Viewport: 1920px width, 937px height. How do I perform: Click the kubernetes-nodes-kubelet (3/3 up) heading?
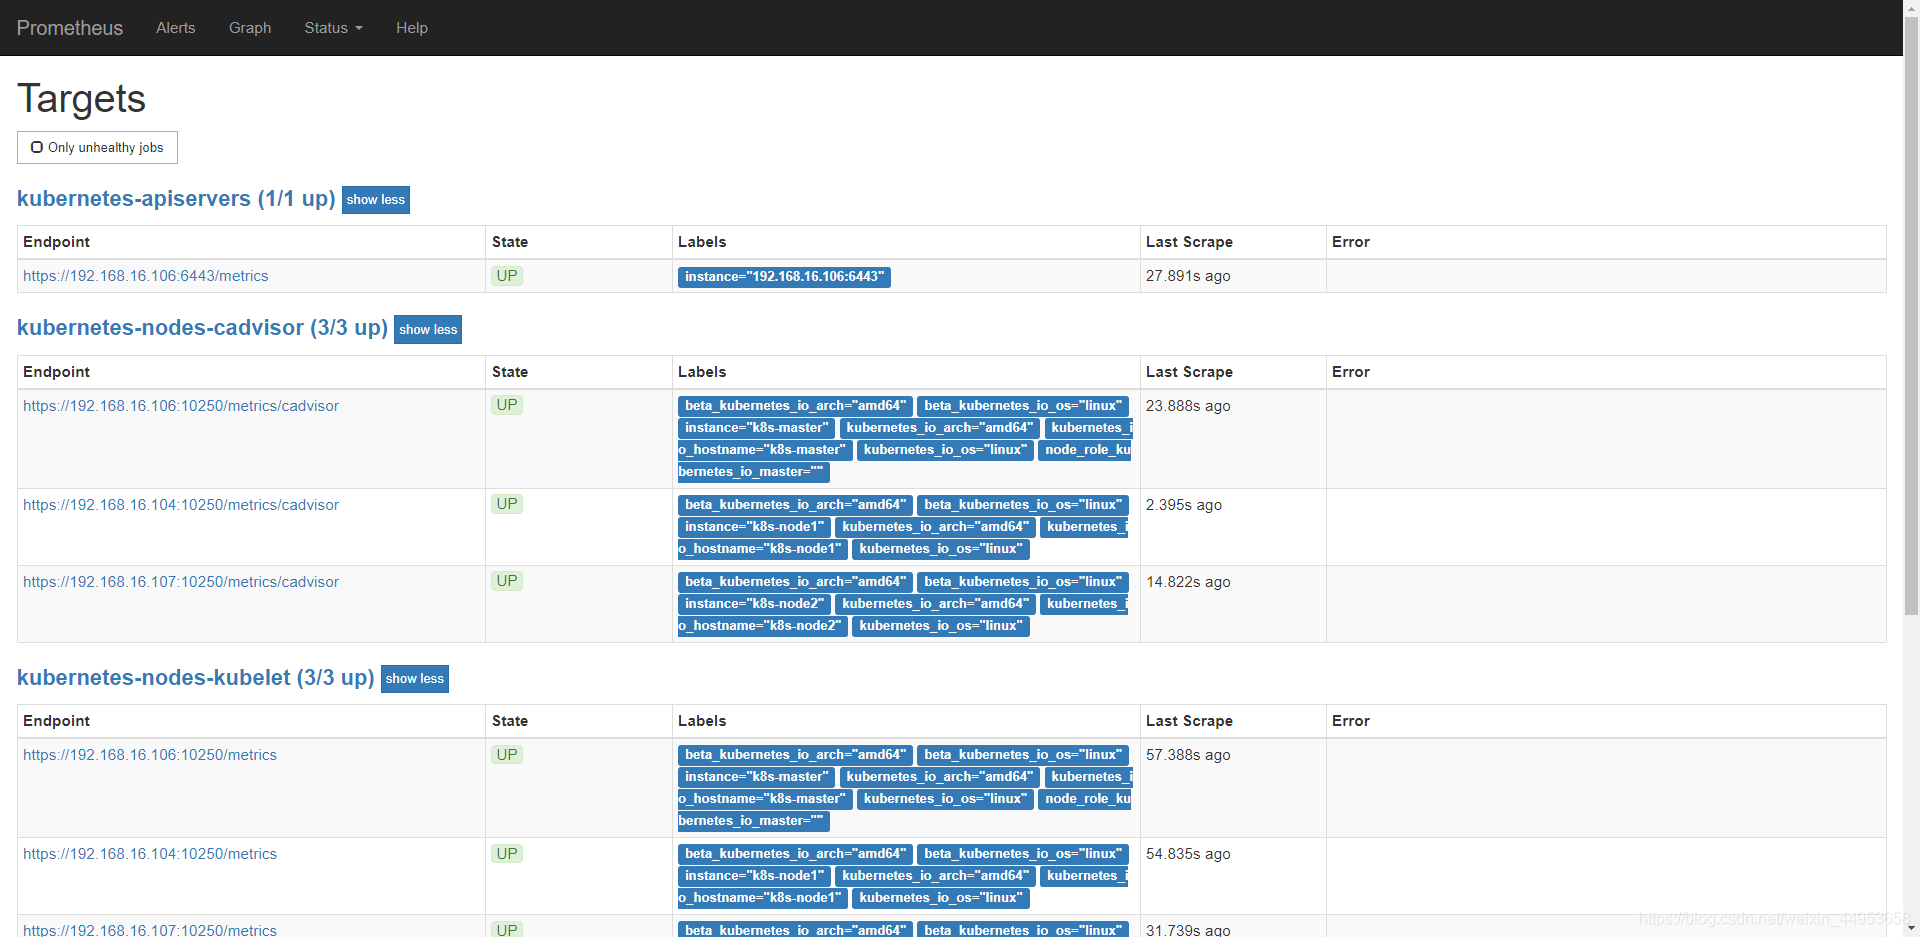point(196,677)
